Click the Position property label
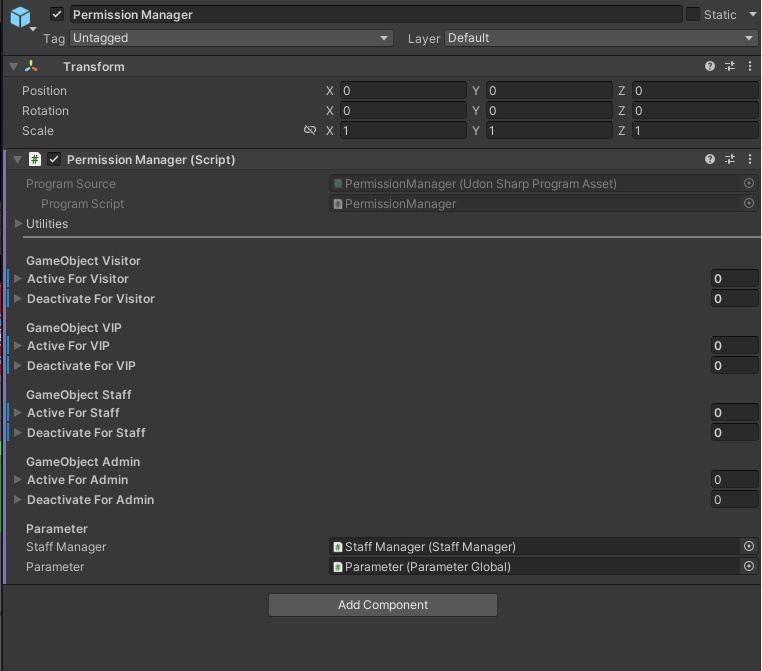Image resolution: width=762 pixels, height=671 pixels. (x=44, y=91)
